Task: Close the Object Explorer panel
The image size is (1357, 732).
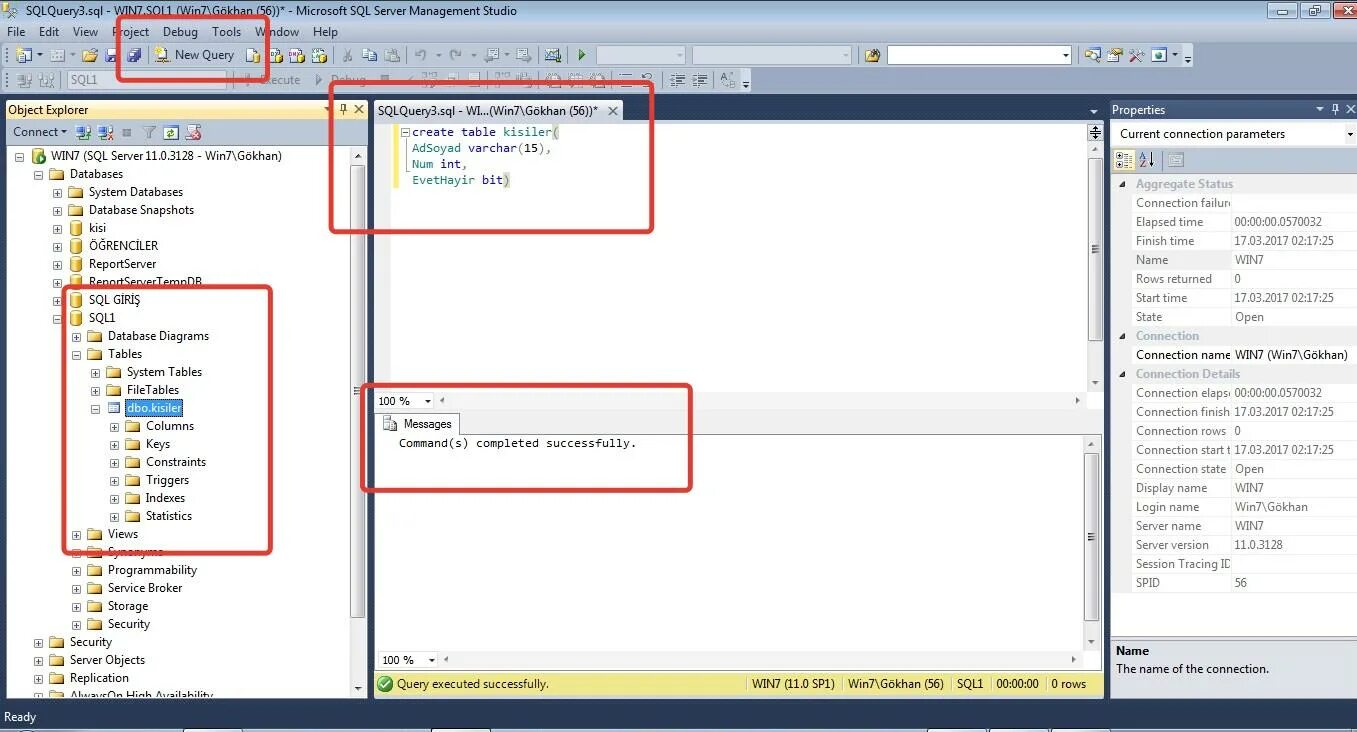Action: pos(358,109)
